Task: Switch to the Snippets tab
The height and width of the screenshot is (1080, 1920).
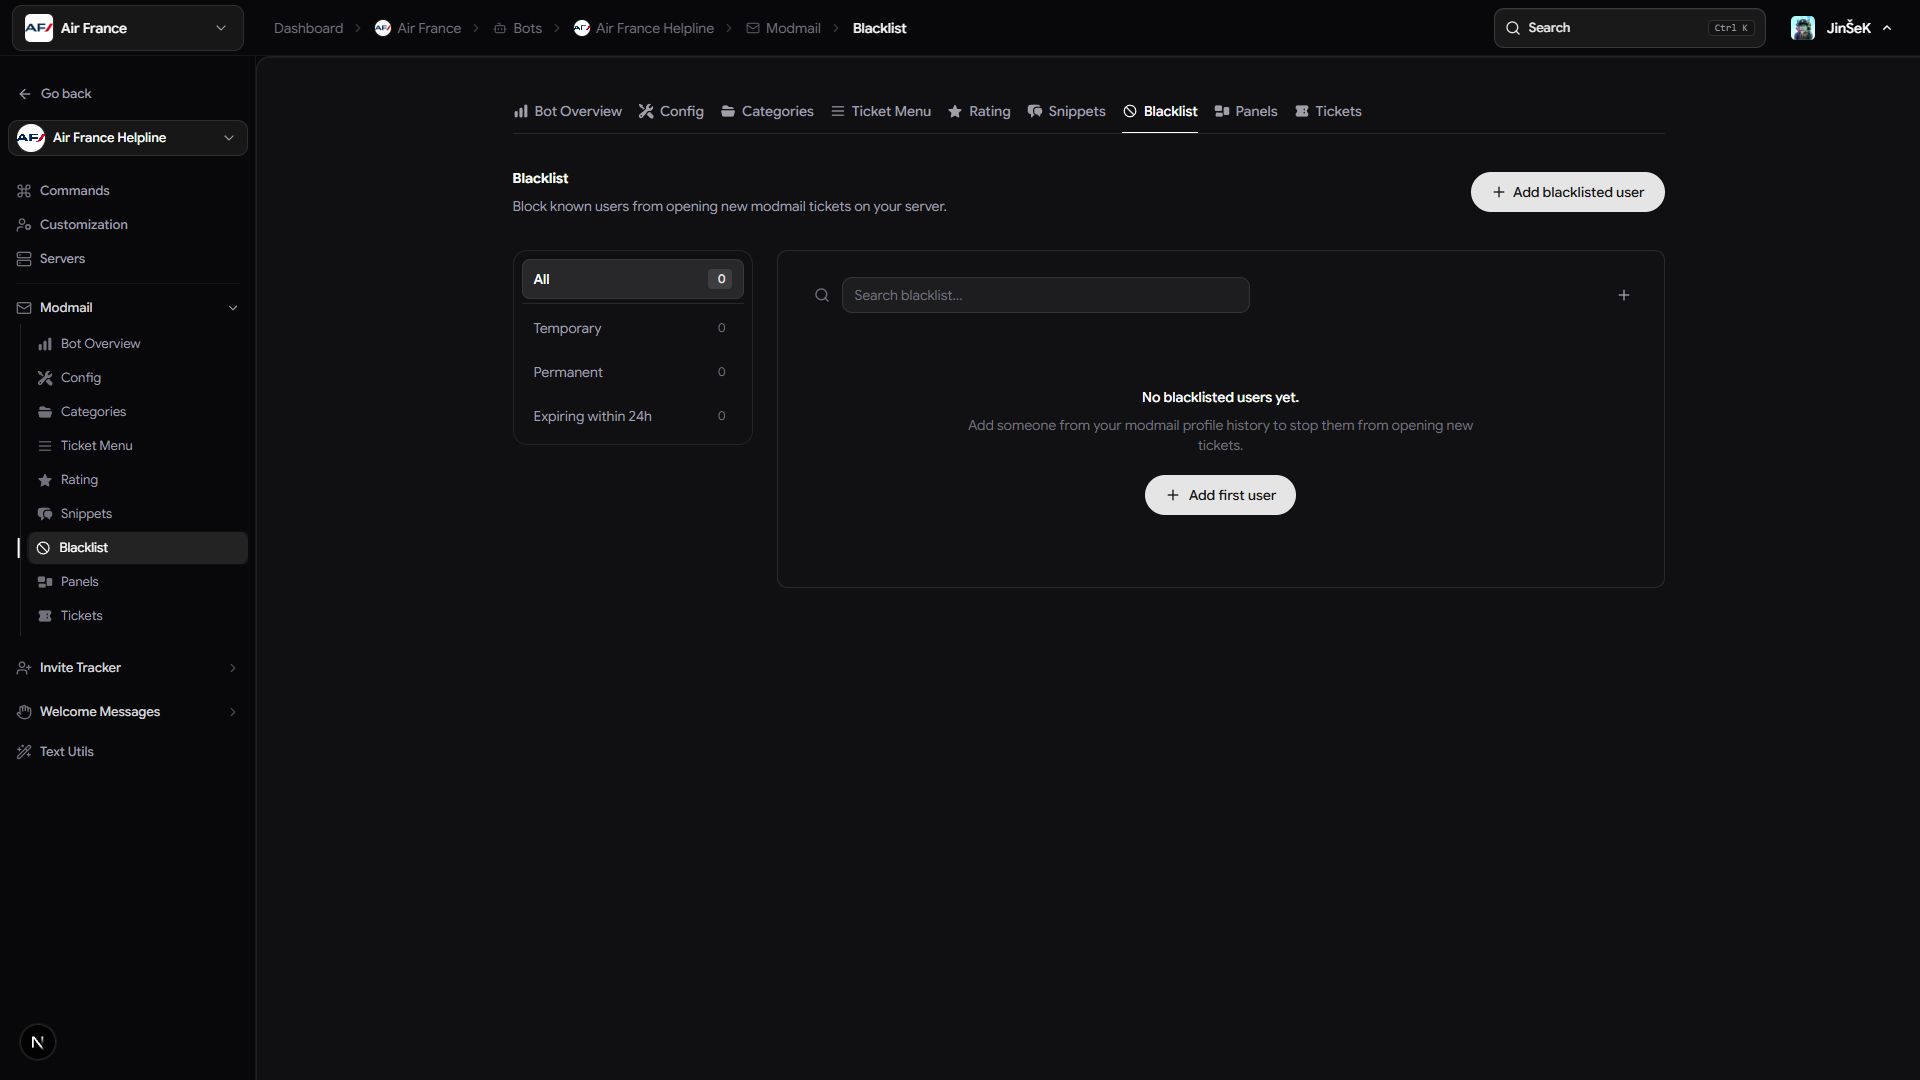Action: point(1066,111)
